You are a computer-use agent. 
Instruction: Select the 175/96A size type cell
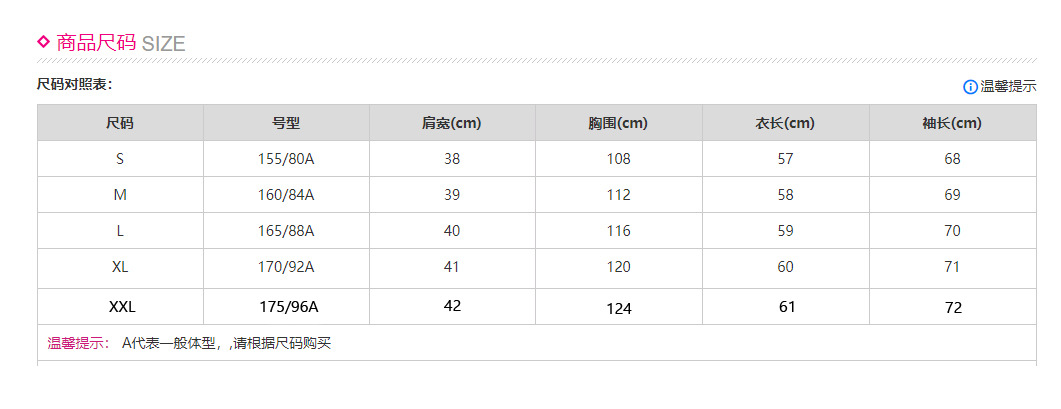pyautogui.click(x=286, y=307)
